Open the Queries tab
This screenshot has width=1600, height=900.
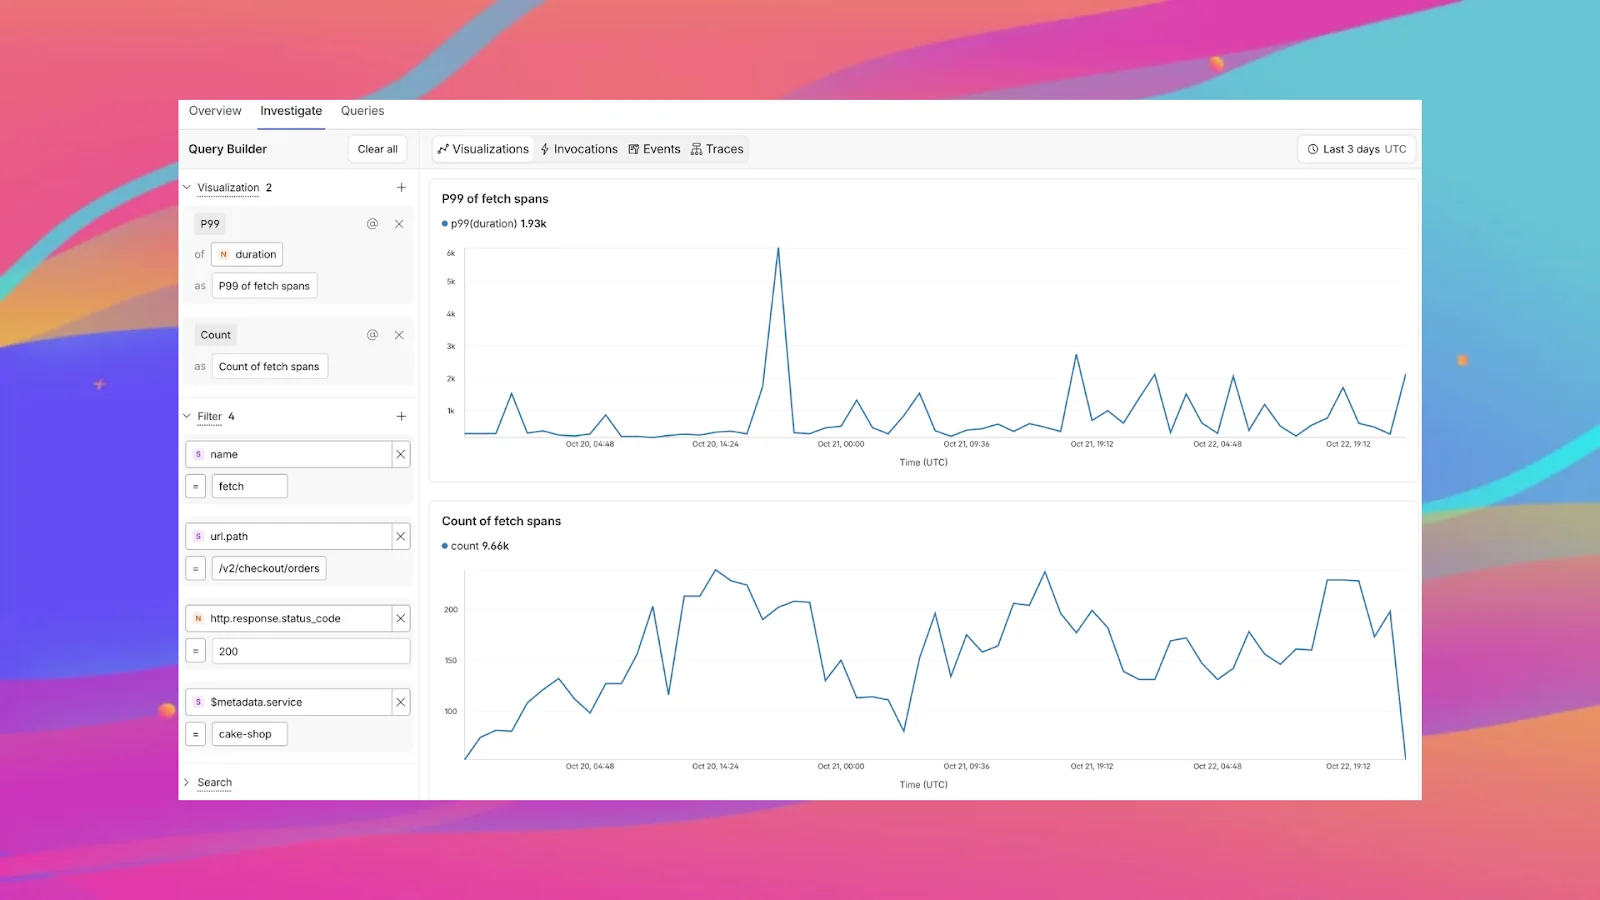(x=362, y=111)
